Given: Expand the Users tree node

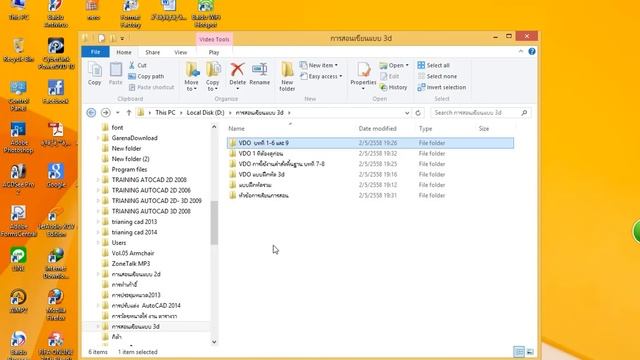Looking at the screenshot, I should [x=98, y=242].
